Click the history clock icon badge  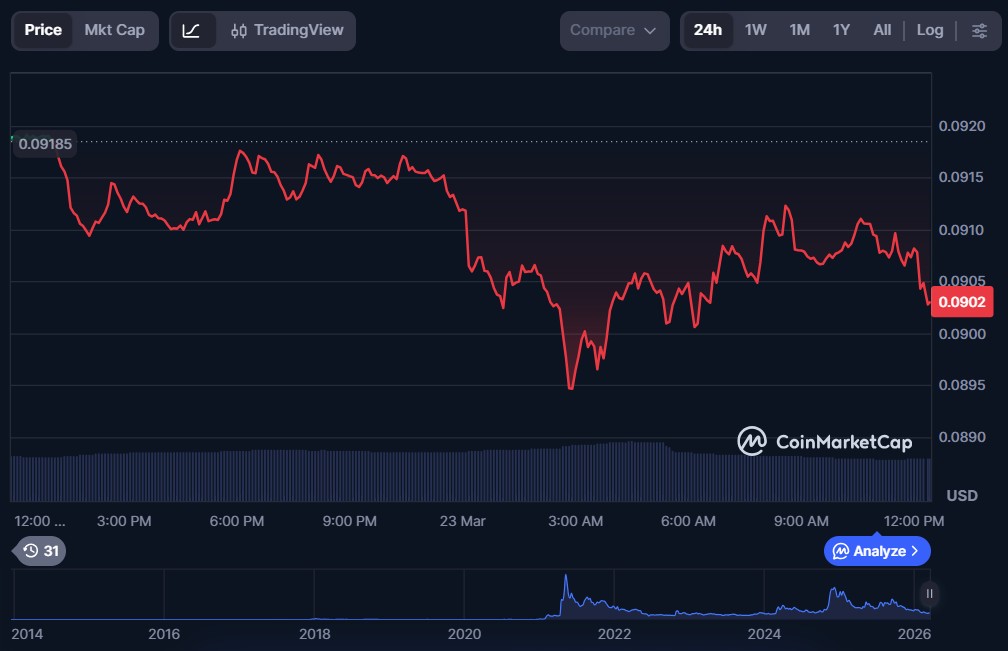pyautogui.click(x=40, y=550)
